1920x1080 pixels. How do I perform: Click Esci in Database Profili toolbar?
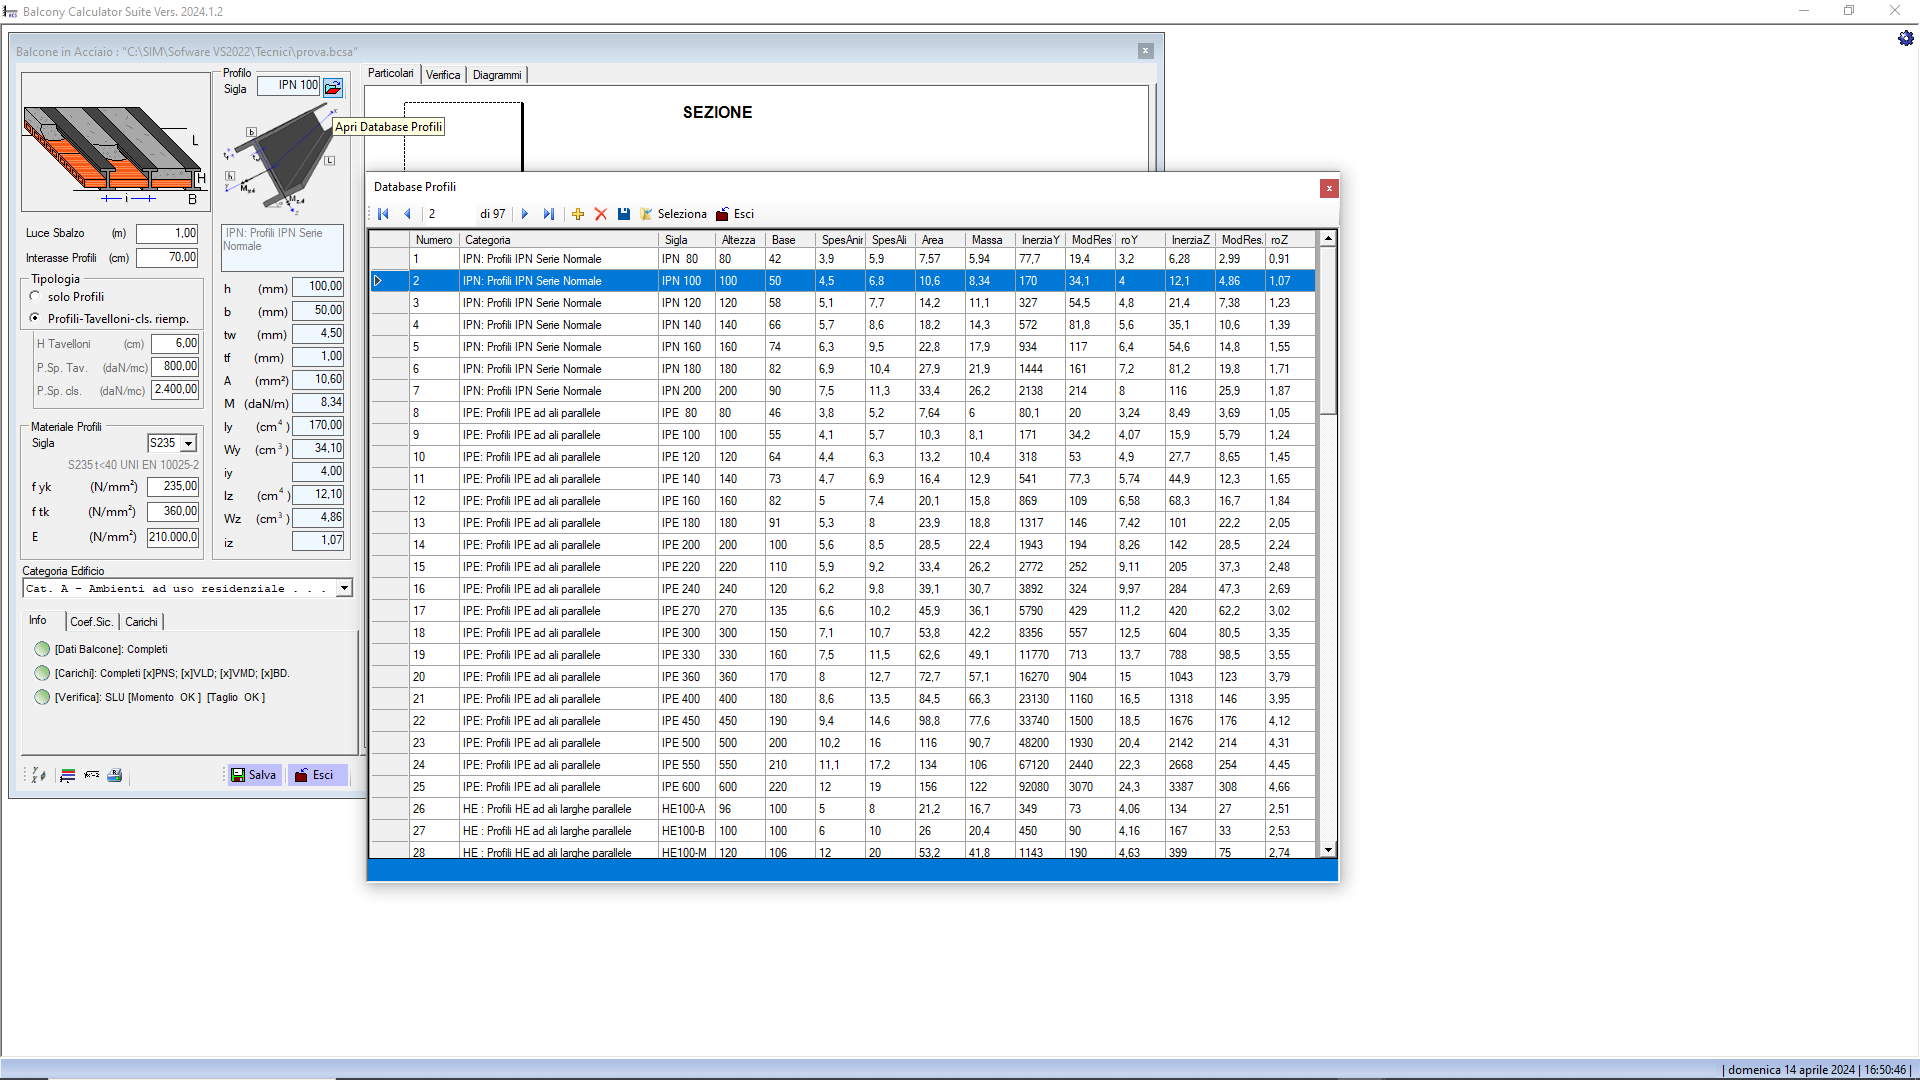[x=735, y=214]
